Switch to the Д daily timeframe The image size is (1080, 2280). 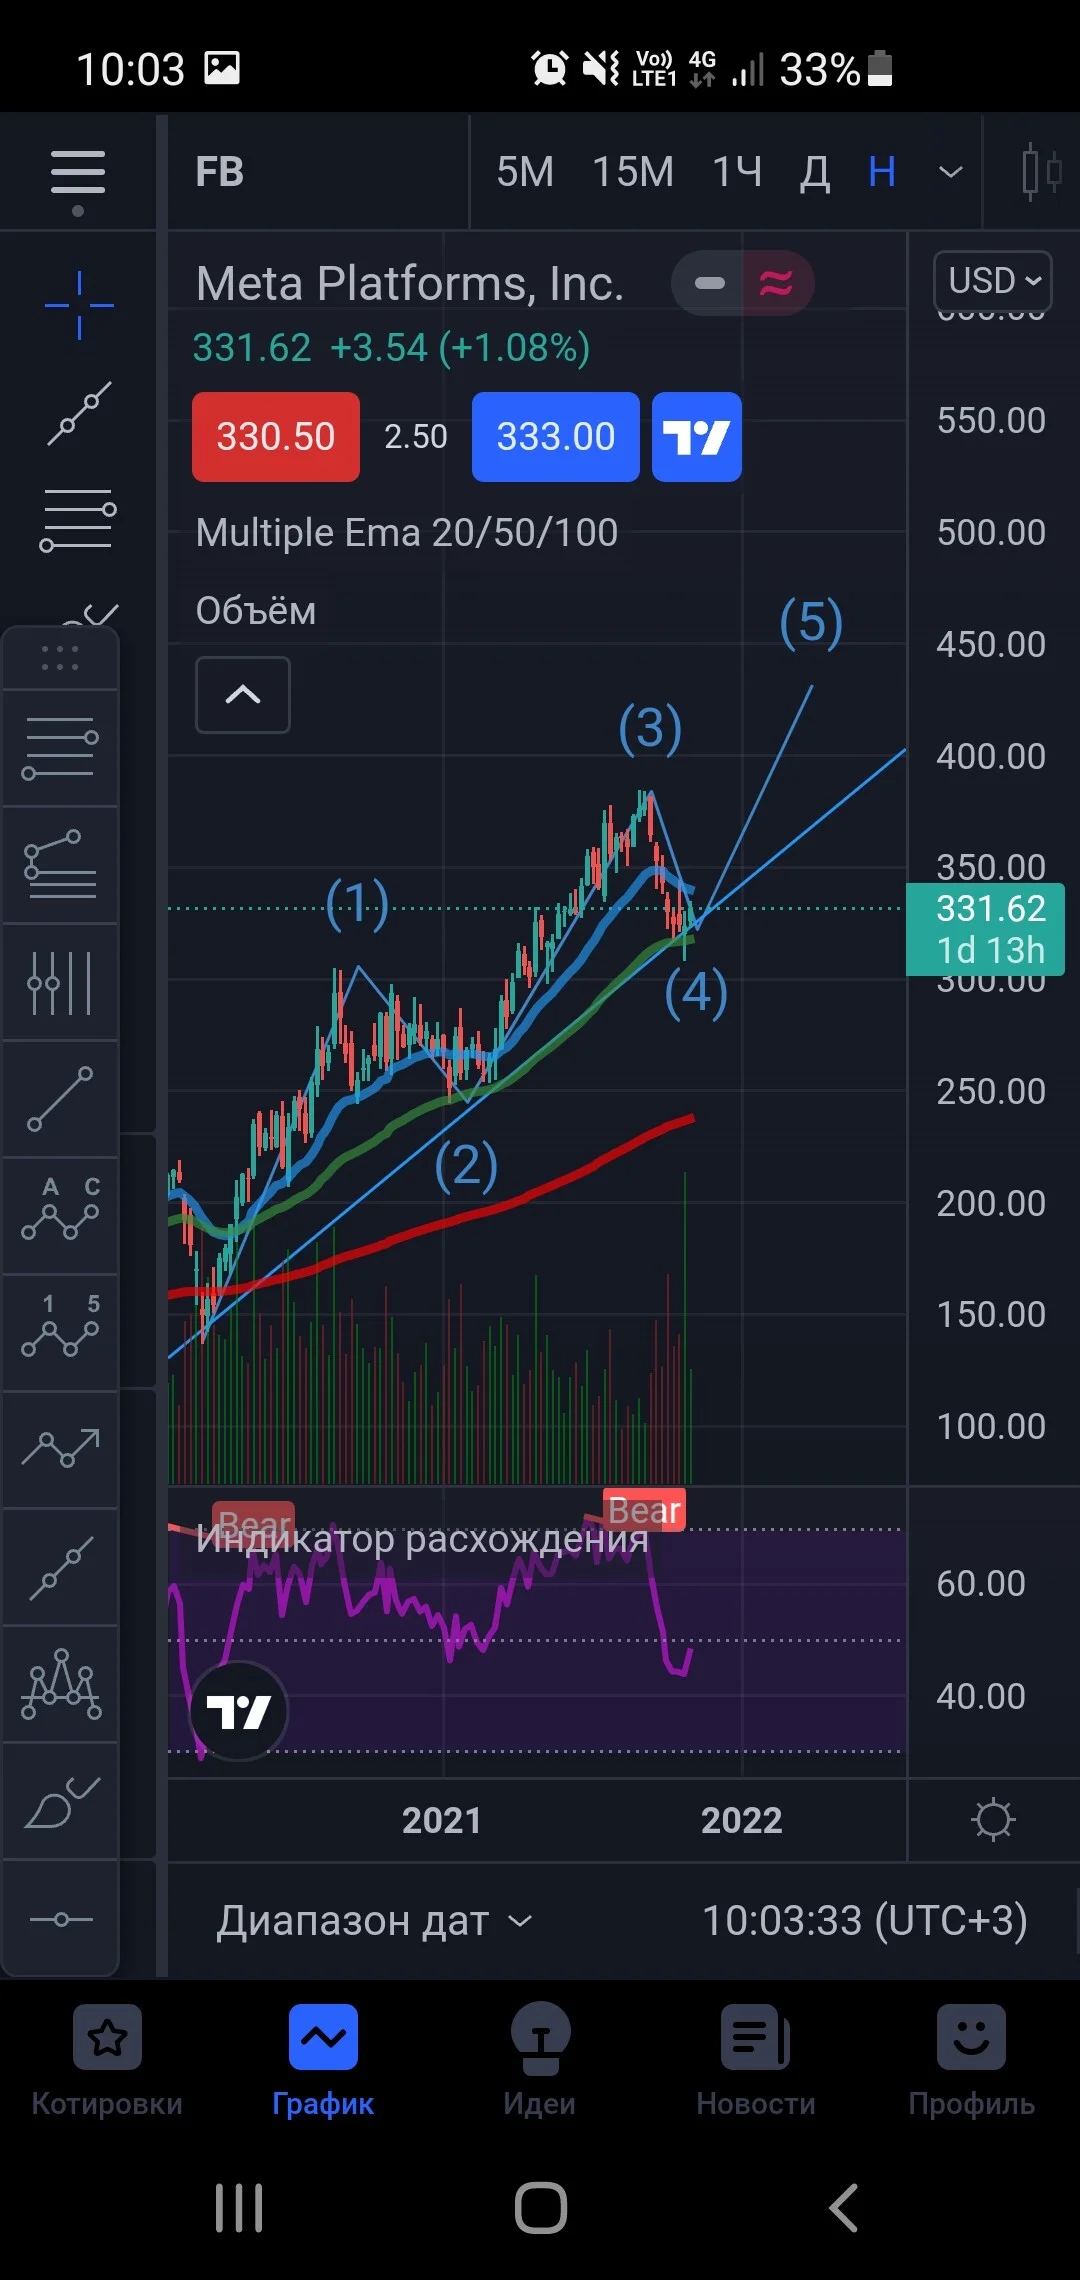[x=815, y=172]
